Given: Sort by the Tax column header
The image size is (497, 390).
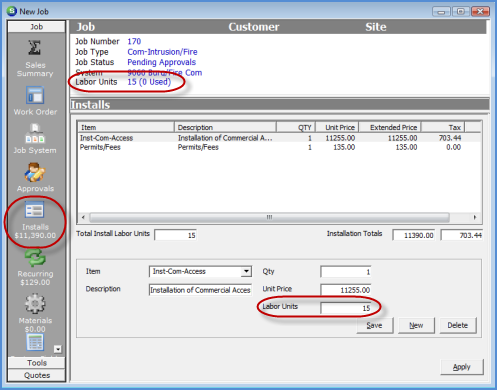Looking at the screenshot, I should coord(443,127).
